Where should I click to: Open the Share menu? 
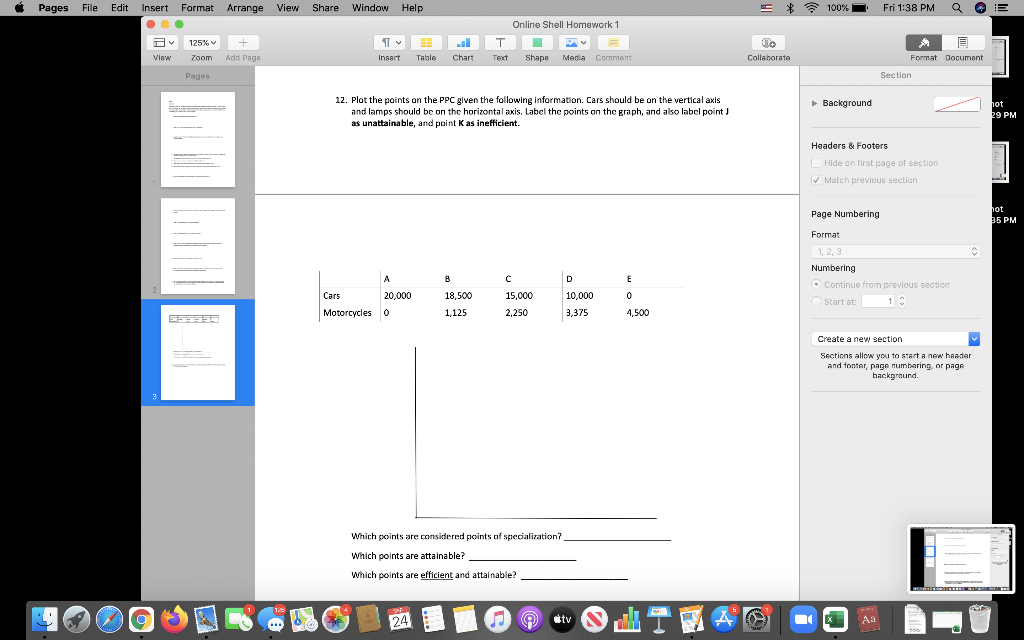[x=325, y=7]
